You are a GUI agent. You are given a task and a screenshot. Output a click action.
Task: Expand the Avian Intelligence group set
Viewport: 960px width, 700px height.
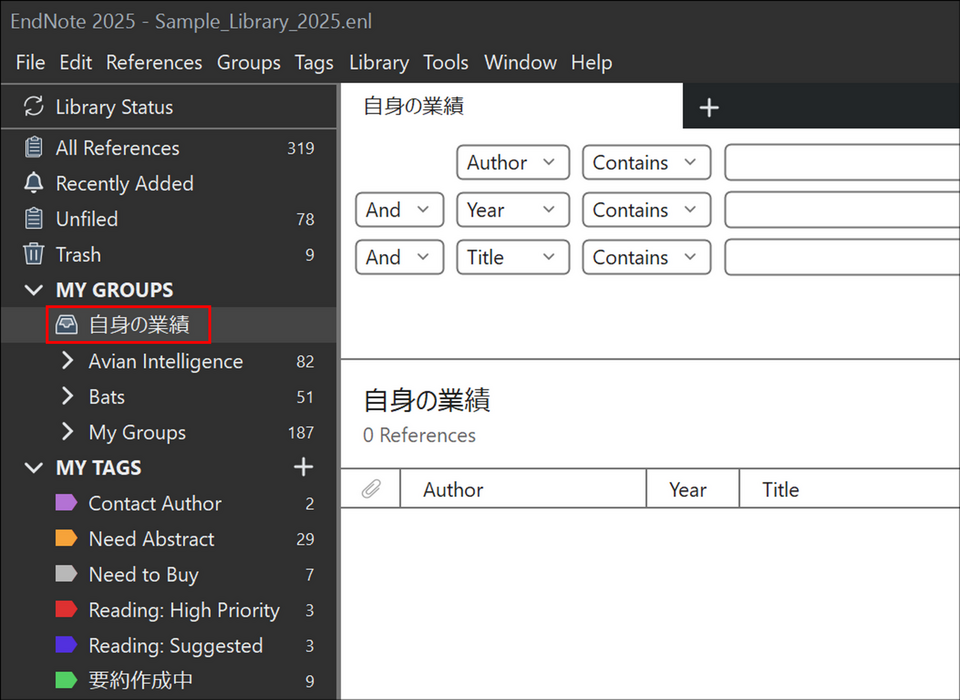67,361
